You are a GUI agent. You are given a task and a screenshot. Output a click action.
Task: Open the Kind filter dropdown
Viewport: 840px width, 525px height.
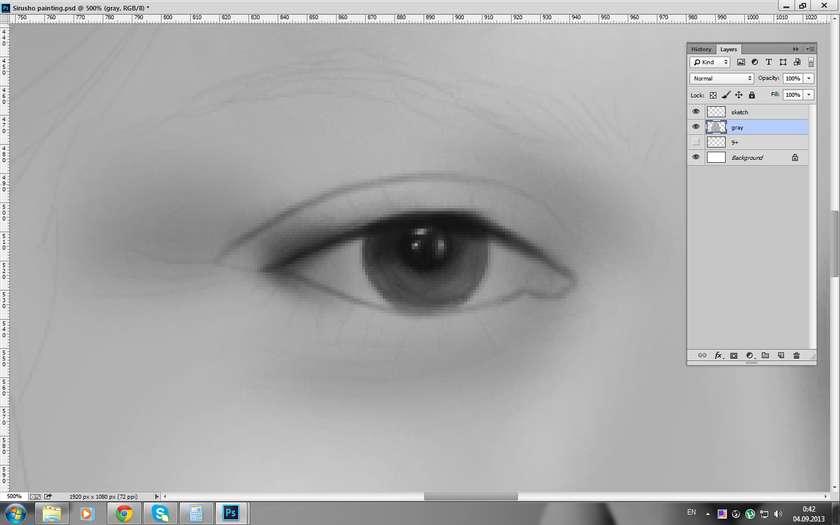point(711,63)
